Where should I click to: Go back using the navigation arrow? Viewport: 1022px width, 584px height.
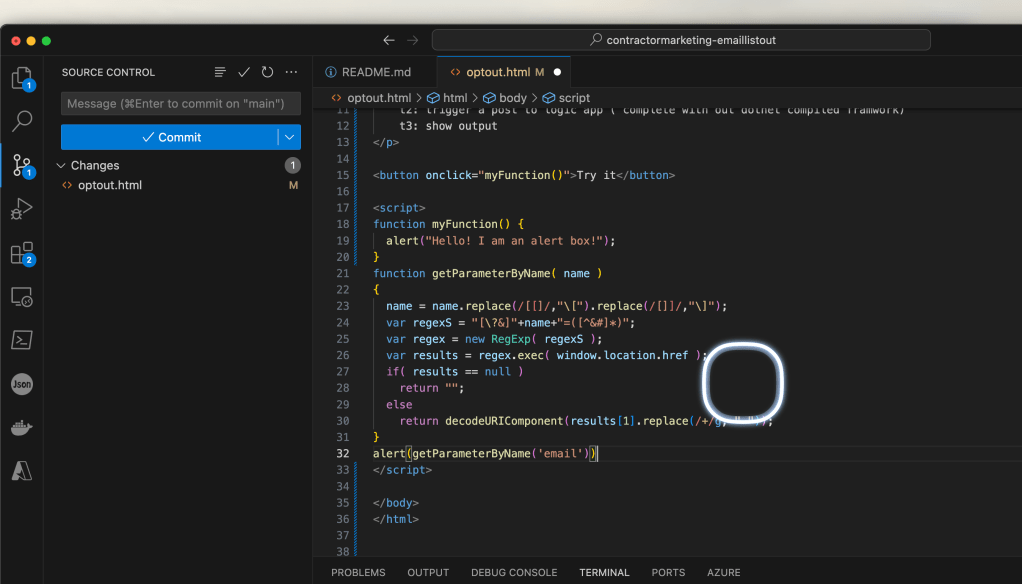pyautogui.click(x=389, y=40)
